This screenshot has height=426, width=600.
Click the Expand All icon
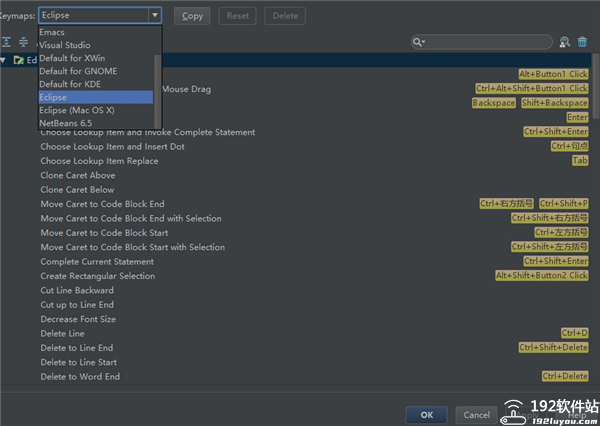tap(7, 41)
